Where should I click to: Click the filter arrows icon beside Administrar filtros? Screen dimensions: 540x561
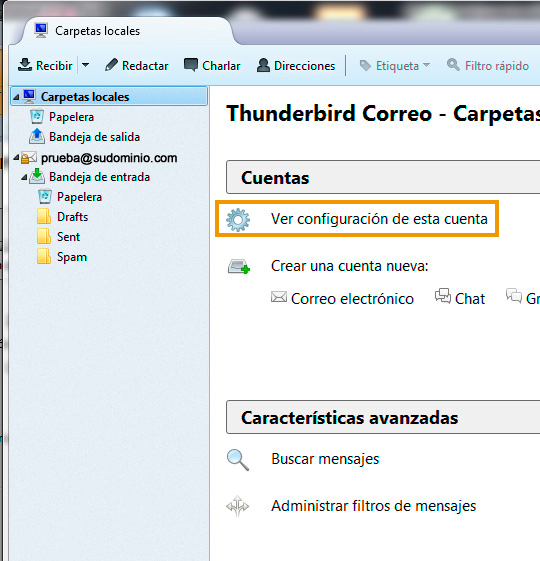tap(238, 506)
